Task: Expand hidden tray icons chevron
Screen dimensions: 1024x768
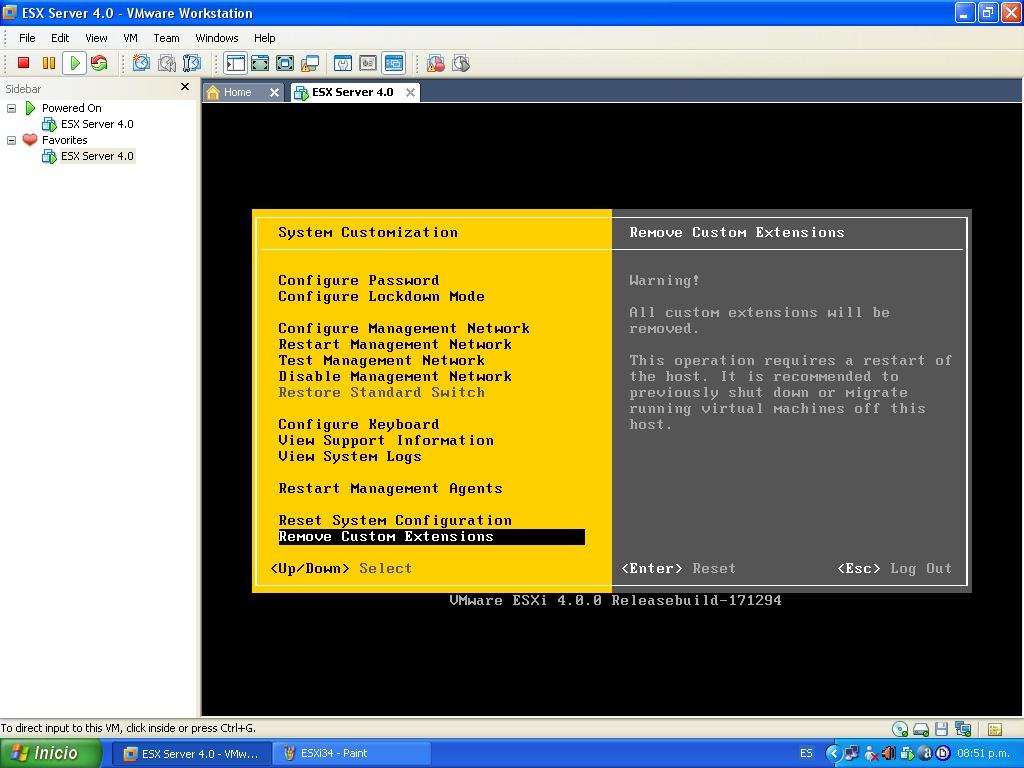Action: [833, 754]
